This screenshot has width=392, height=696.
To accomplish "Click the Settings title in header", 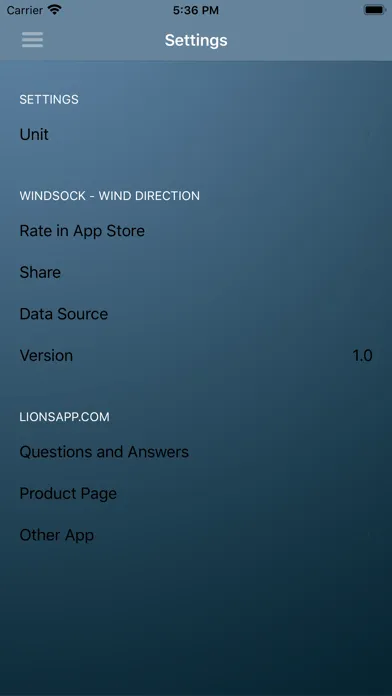I will (x=196, y=40).
